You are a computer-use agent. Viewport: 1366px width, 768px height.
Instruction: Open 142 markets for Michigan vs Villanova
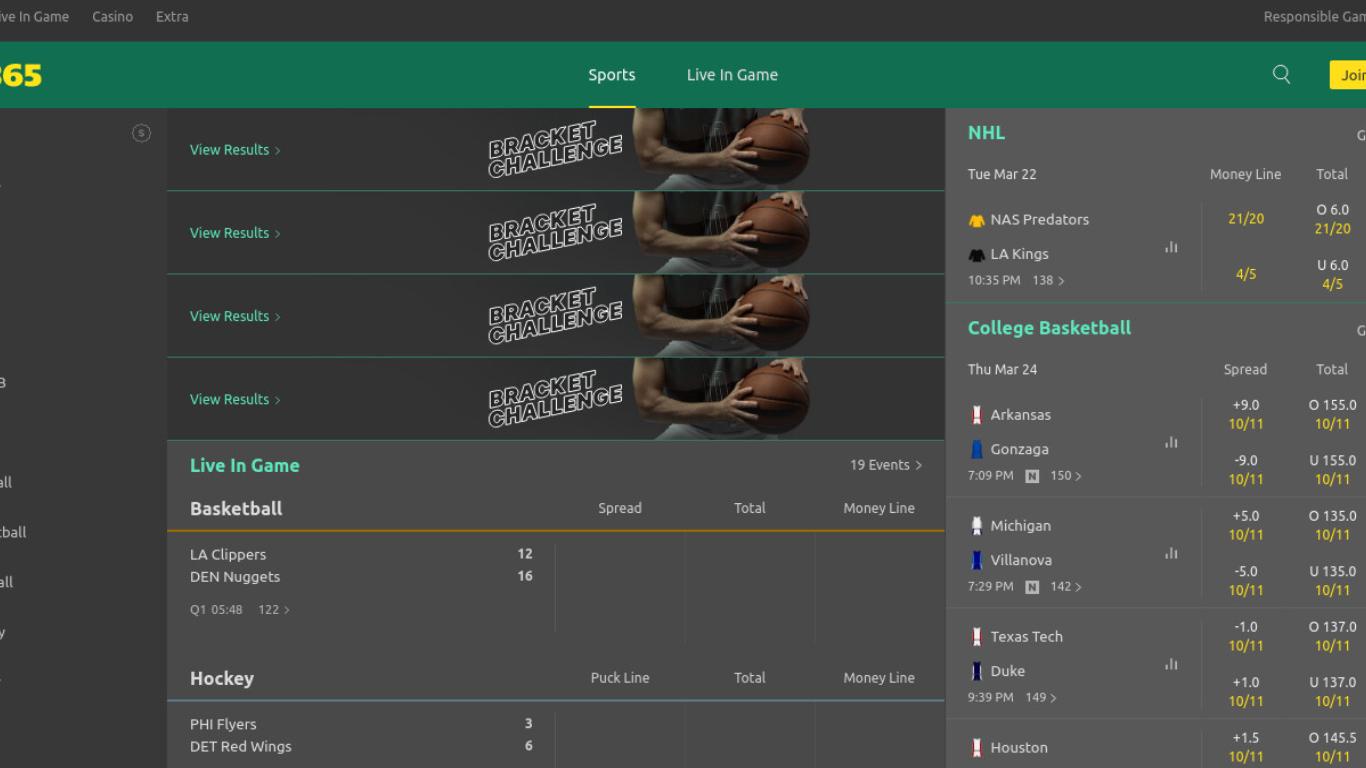[x=1066, y=587]
